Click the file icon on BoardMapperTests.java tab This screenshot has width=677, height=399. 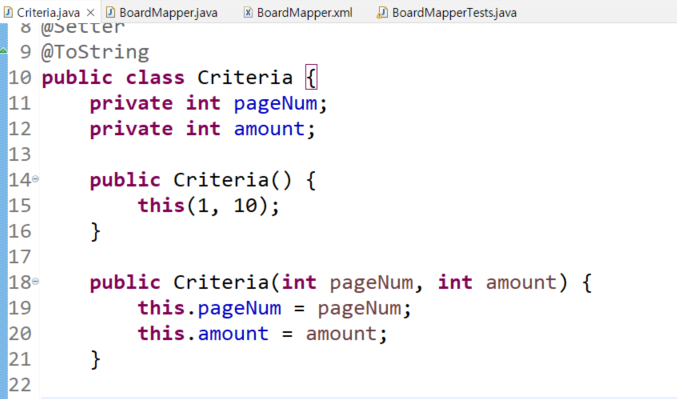(x=382, y=12)
